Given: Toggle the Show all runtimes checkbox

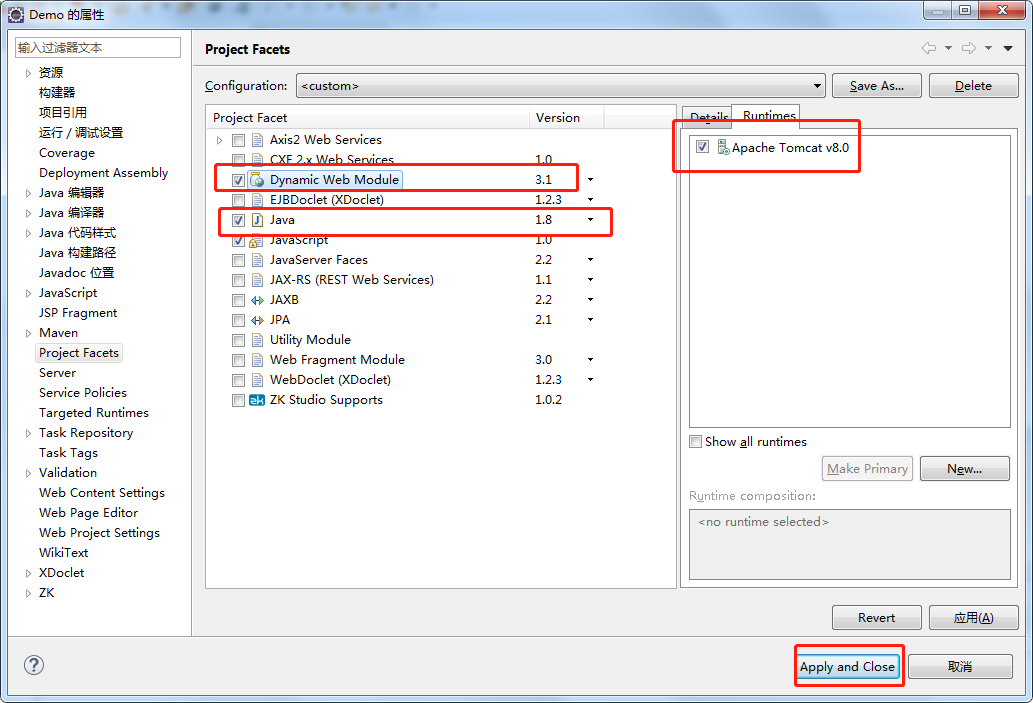Looking at the screenshot, I should [x=695, y=441].
